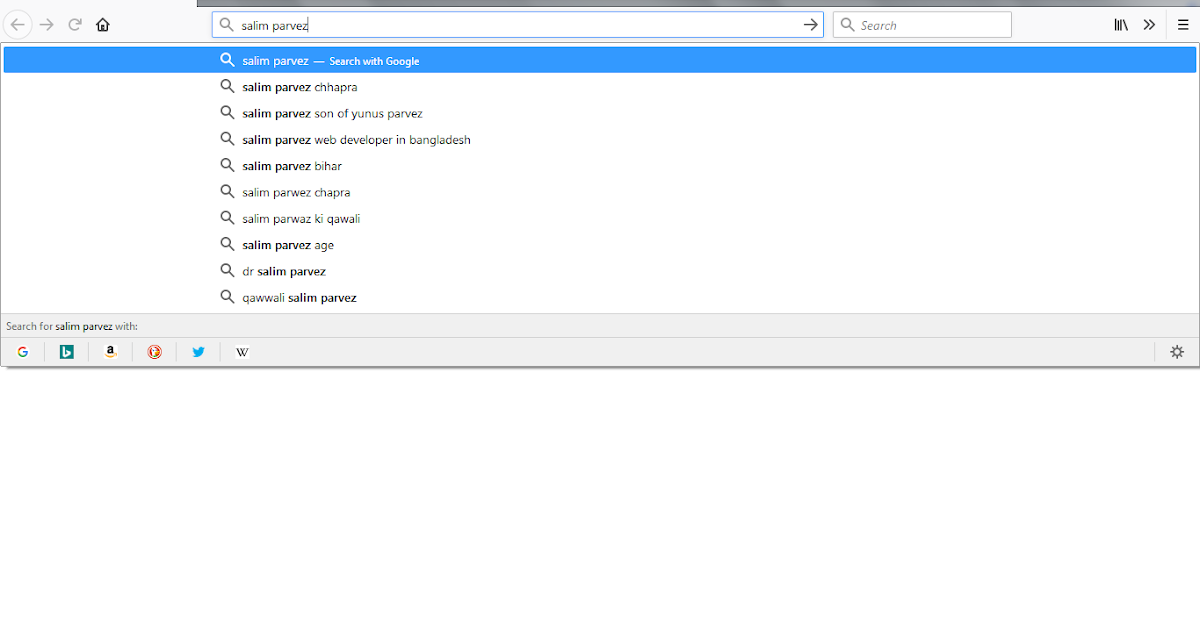Click the separate Search field
The height and width of the screenshot is (630, 1200).
click(922, 24)
